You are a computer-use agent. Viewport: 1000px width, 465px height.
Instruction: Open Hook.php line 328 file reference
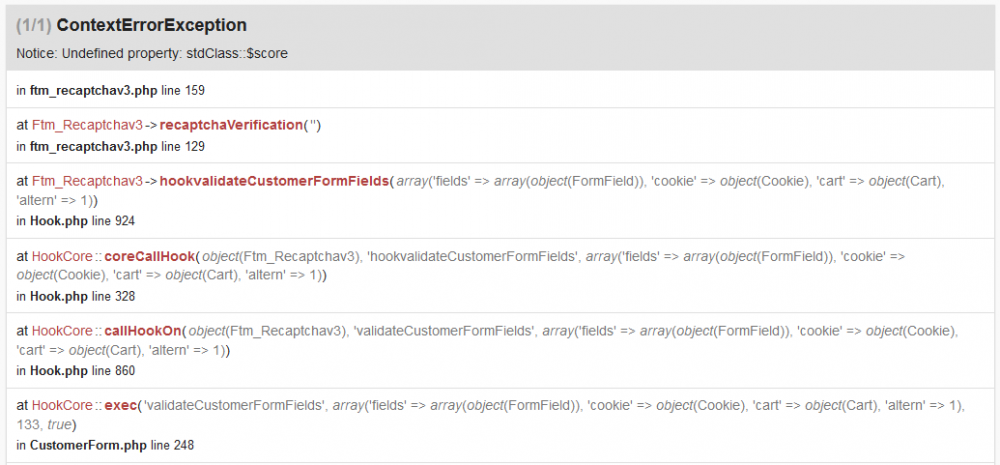point(68,296)
